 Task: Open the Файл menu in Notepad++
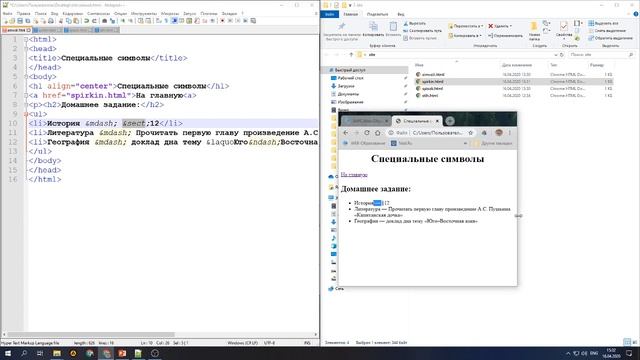click(x=7, y=13)
